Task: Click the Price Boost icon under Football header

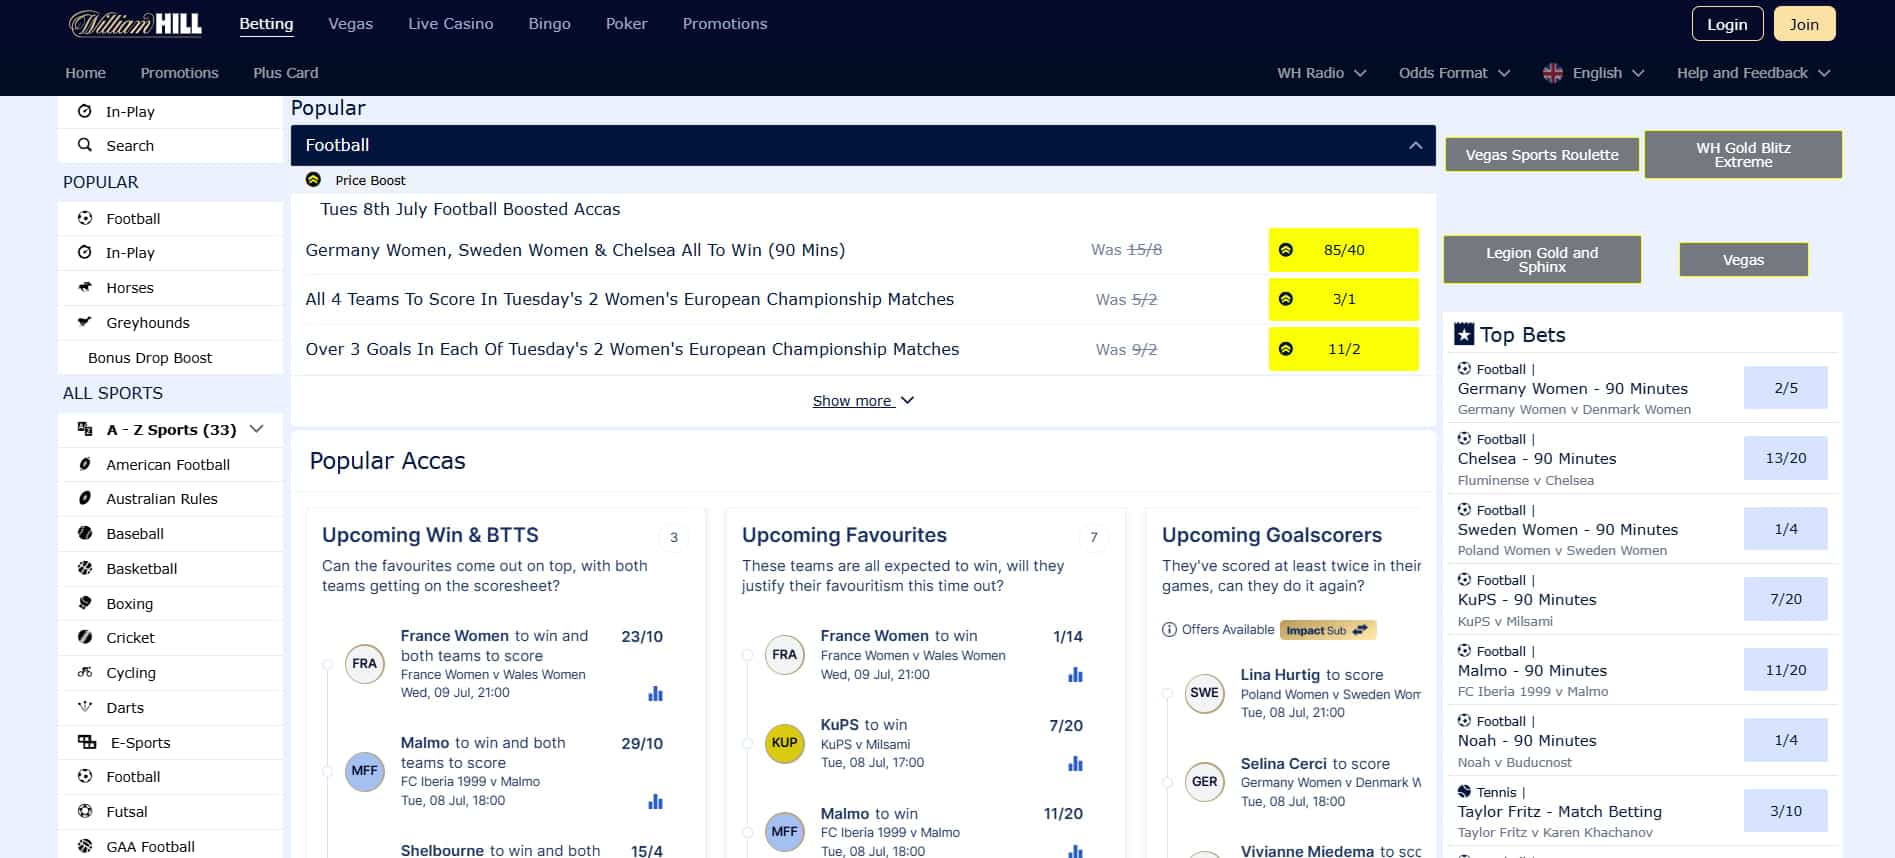Action: pyautogui.click(x=313, y=180)
